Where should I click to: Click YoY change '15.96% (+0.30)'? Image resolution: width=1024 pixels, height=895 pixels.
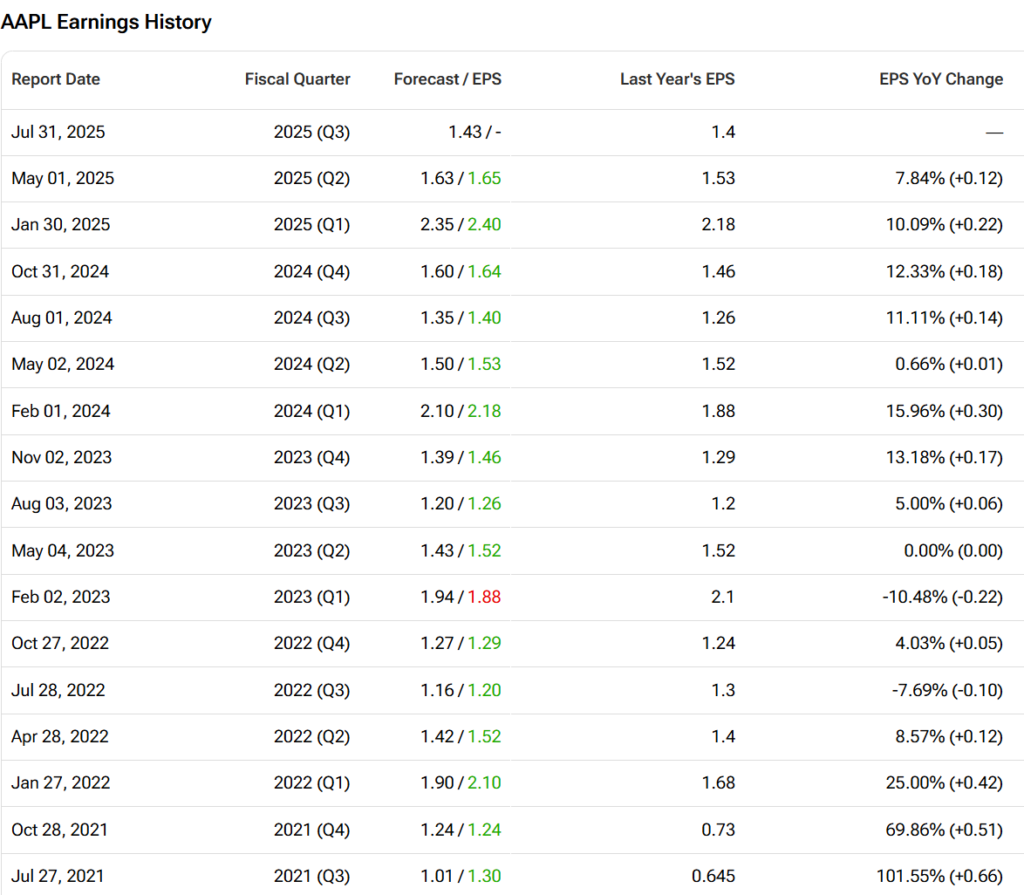pyautogui.click(x=944, y=411)
